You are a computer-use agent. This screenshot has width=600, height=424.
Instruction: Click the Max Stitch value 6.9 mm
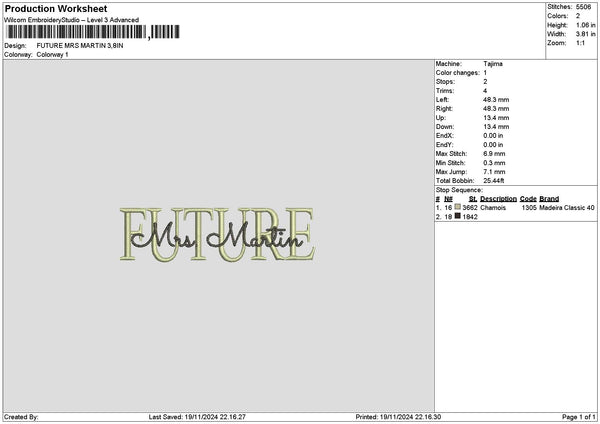[494, 154]
